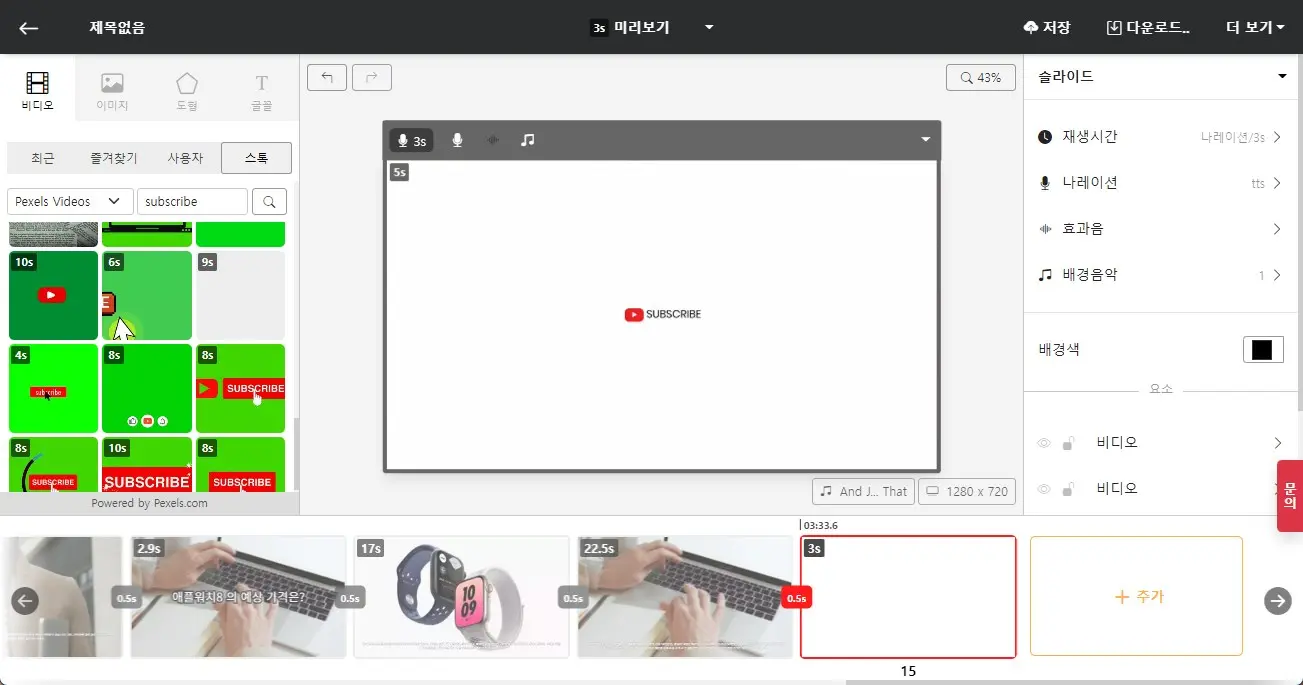Open the background music note icon on slide toolbar
The image size is (1303, 685).
526,140
